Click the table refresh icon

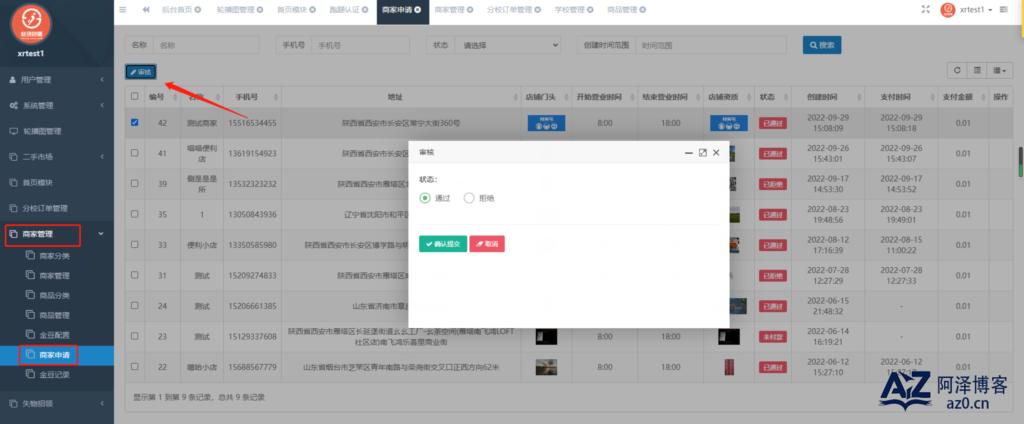[x=957, y=70]
